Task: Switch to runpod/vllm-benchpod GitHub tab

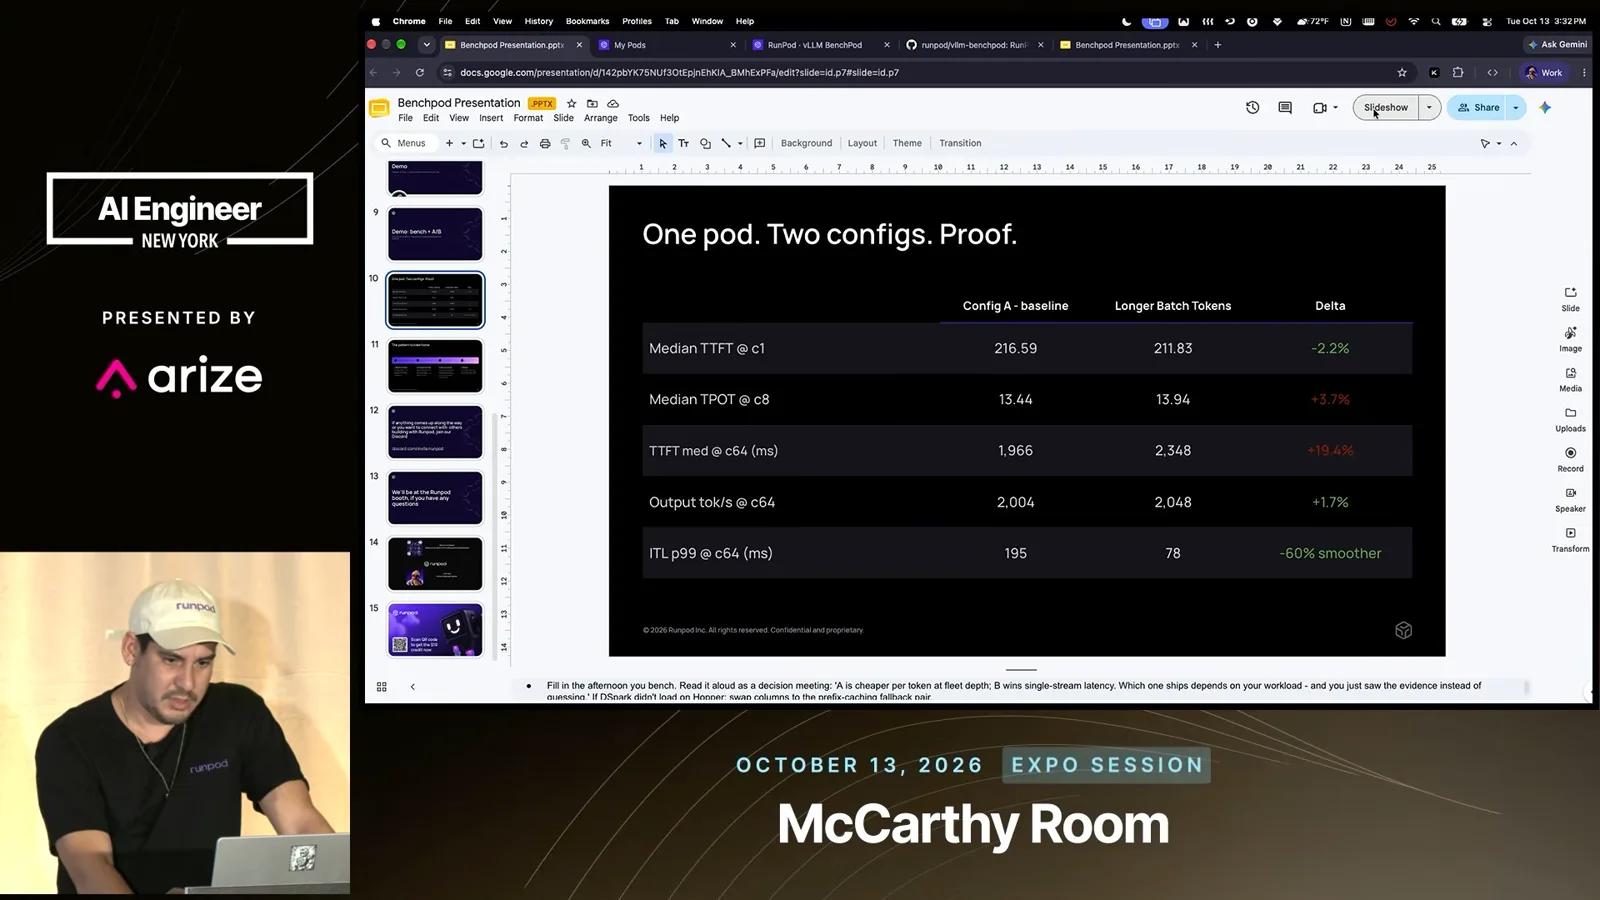Action: (975, 45)
